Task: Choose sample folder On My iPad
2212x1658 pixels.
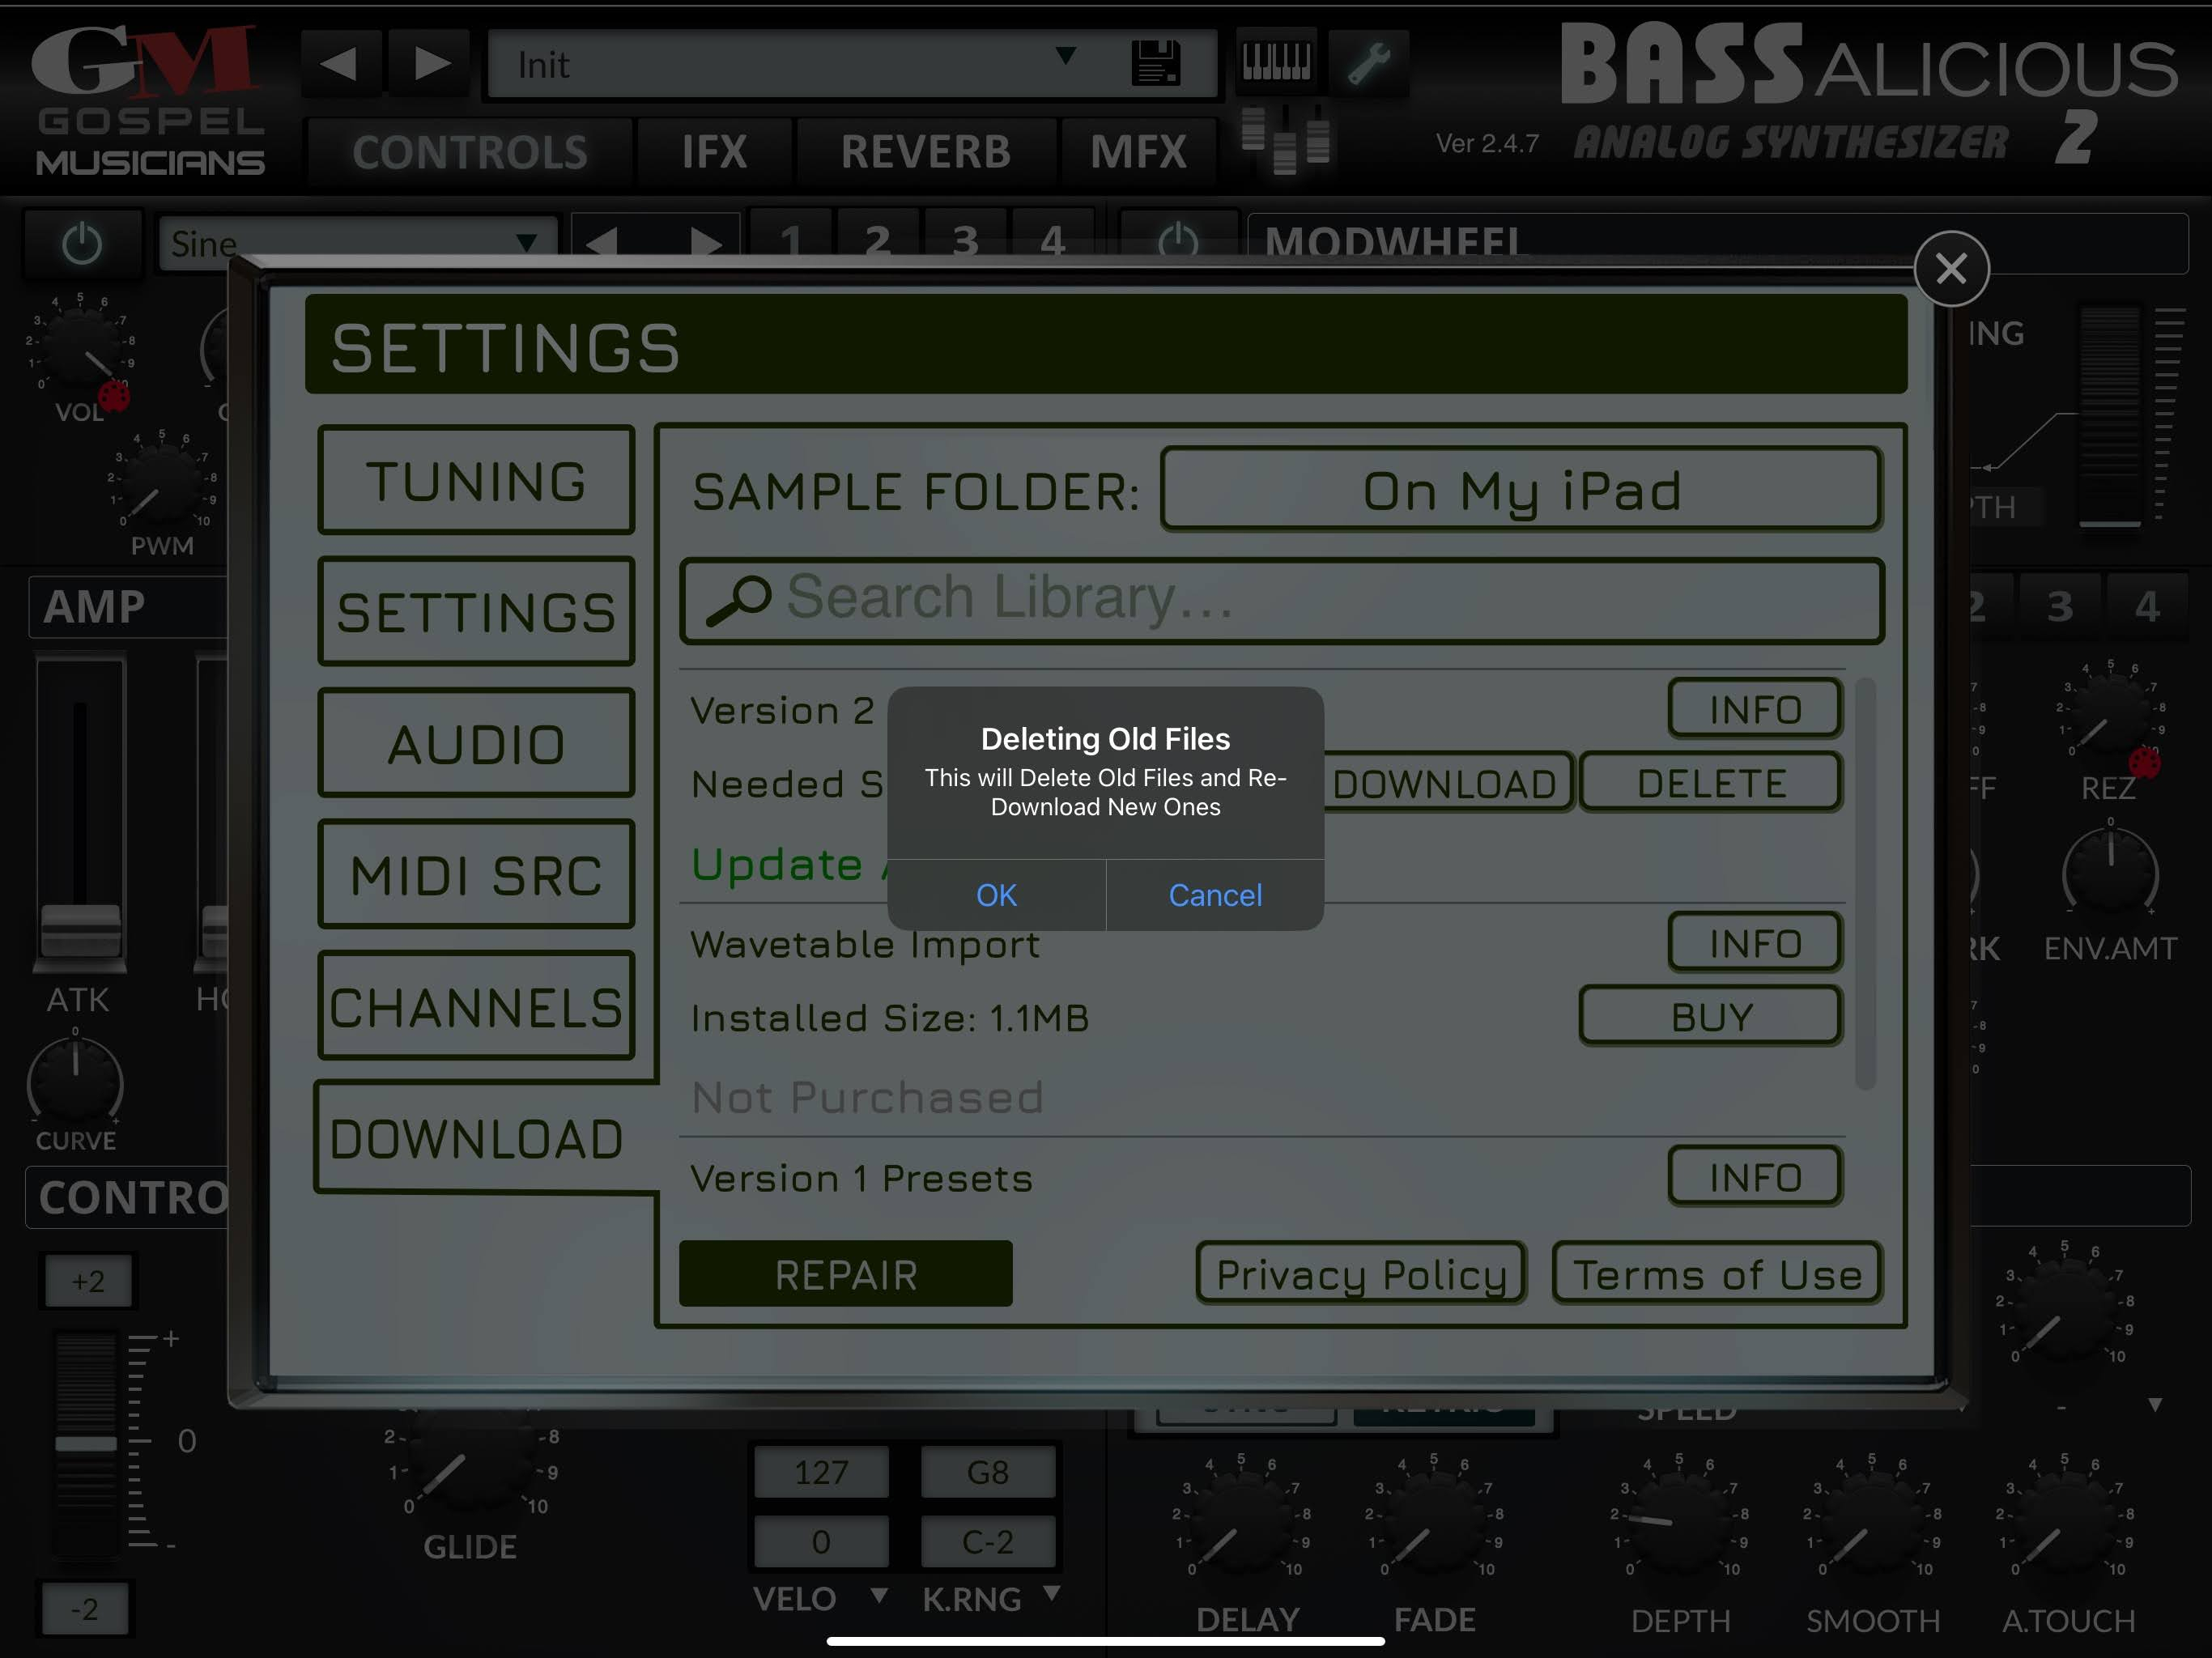Action: click(1521, 490)
